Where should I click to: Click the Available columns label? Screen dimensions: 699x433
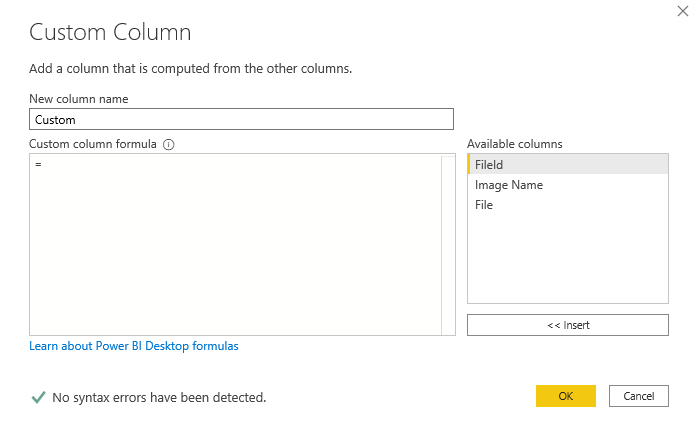514,144
